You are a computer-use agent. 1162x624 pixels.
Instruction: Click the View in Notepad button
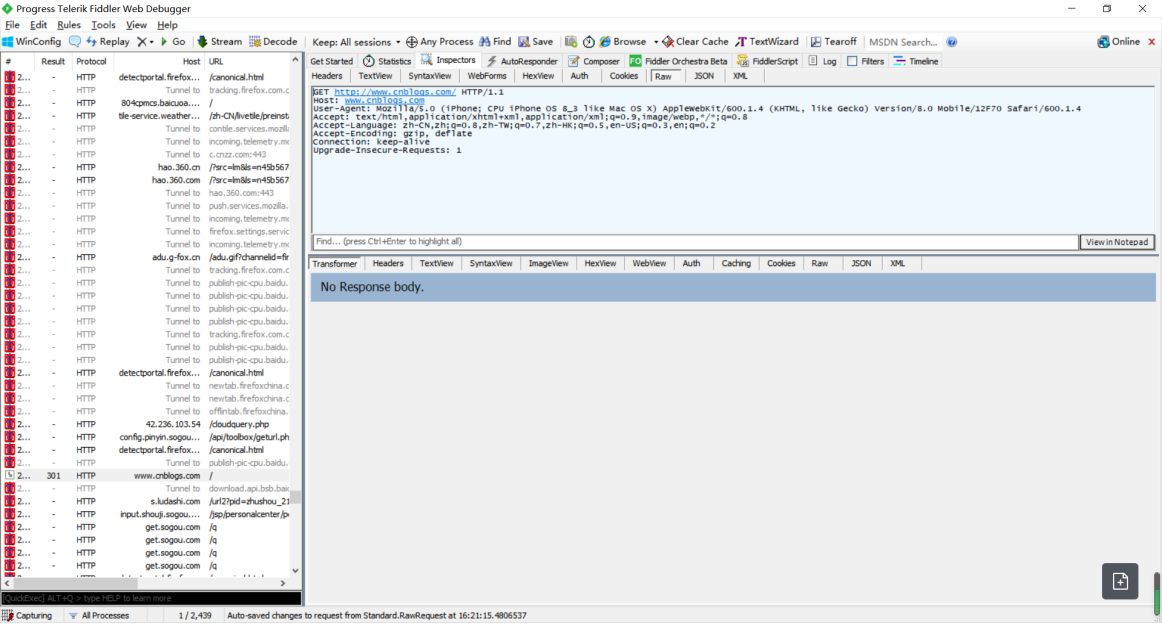coord(1116,242)
